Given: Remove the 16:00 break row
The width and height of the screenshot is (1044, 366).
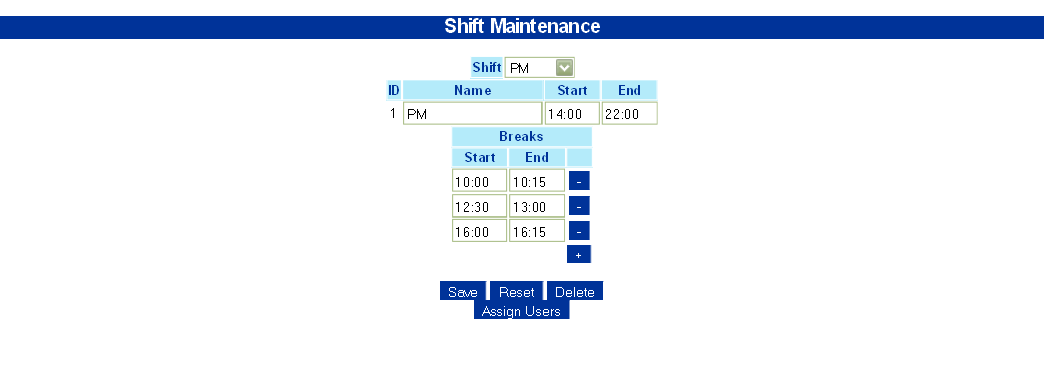Looking at the screenshot, I should click(x=579, y=231).
